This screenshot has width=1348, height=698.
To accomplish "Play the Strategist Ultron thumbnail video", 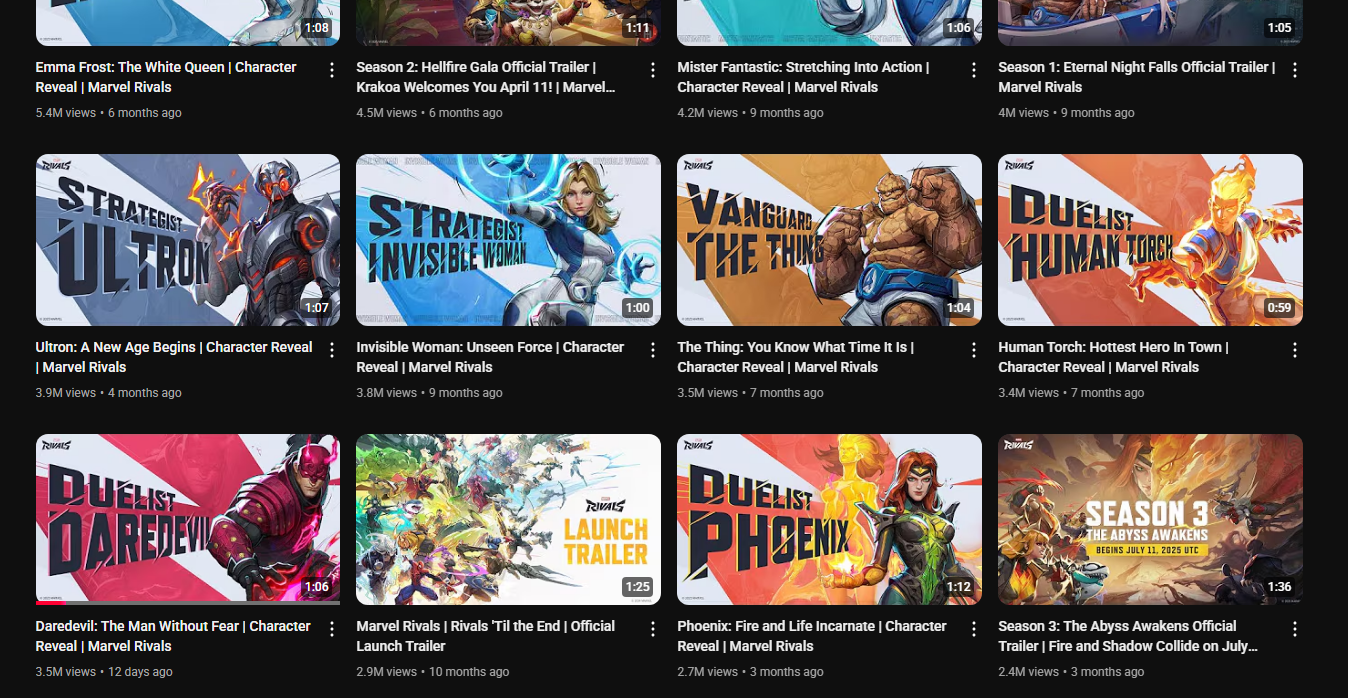I will 188,240.
